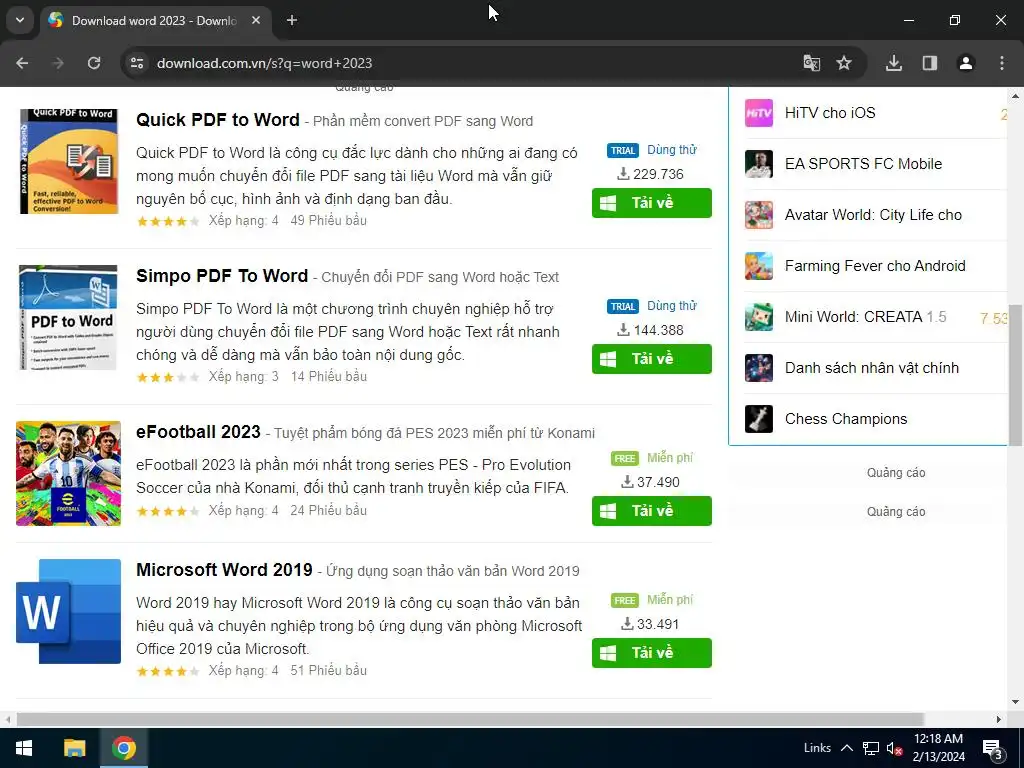Open Chrome three-dot menu

coord(1002,63)
